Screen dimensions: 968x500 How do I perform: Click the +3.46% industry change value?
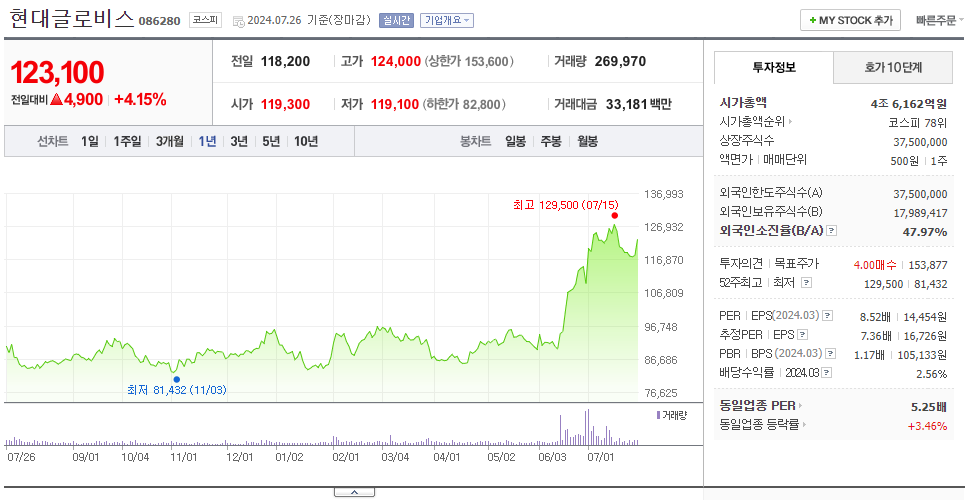tap(927, 426)
